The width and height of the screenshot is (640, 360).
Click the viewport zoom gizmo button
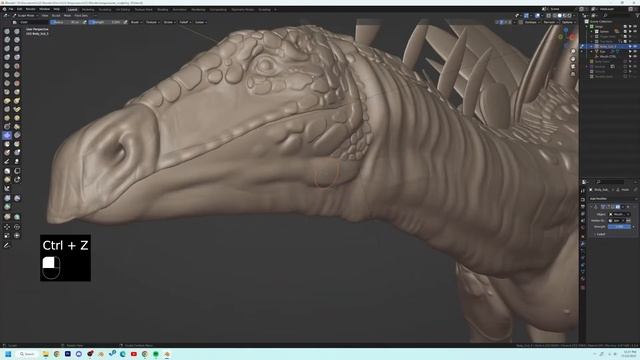pyautogui.click(x=573, y=51)
